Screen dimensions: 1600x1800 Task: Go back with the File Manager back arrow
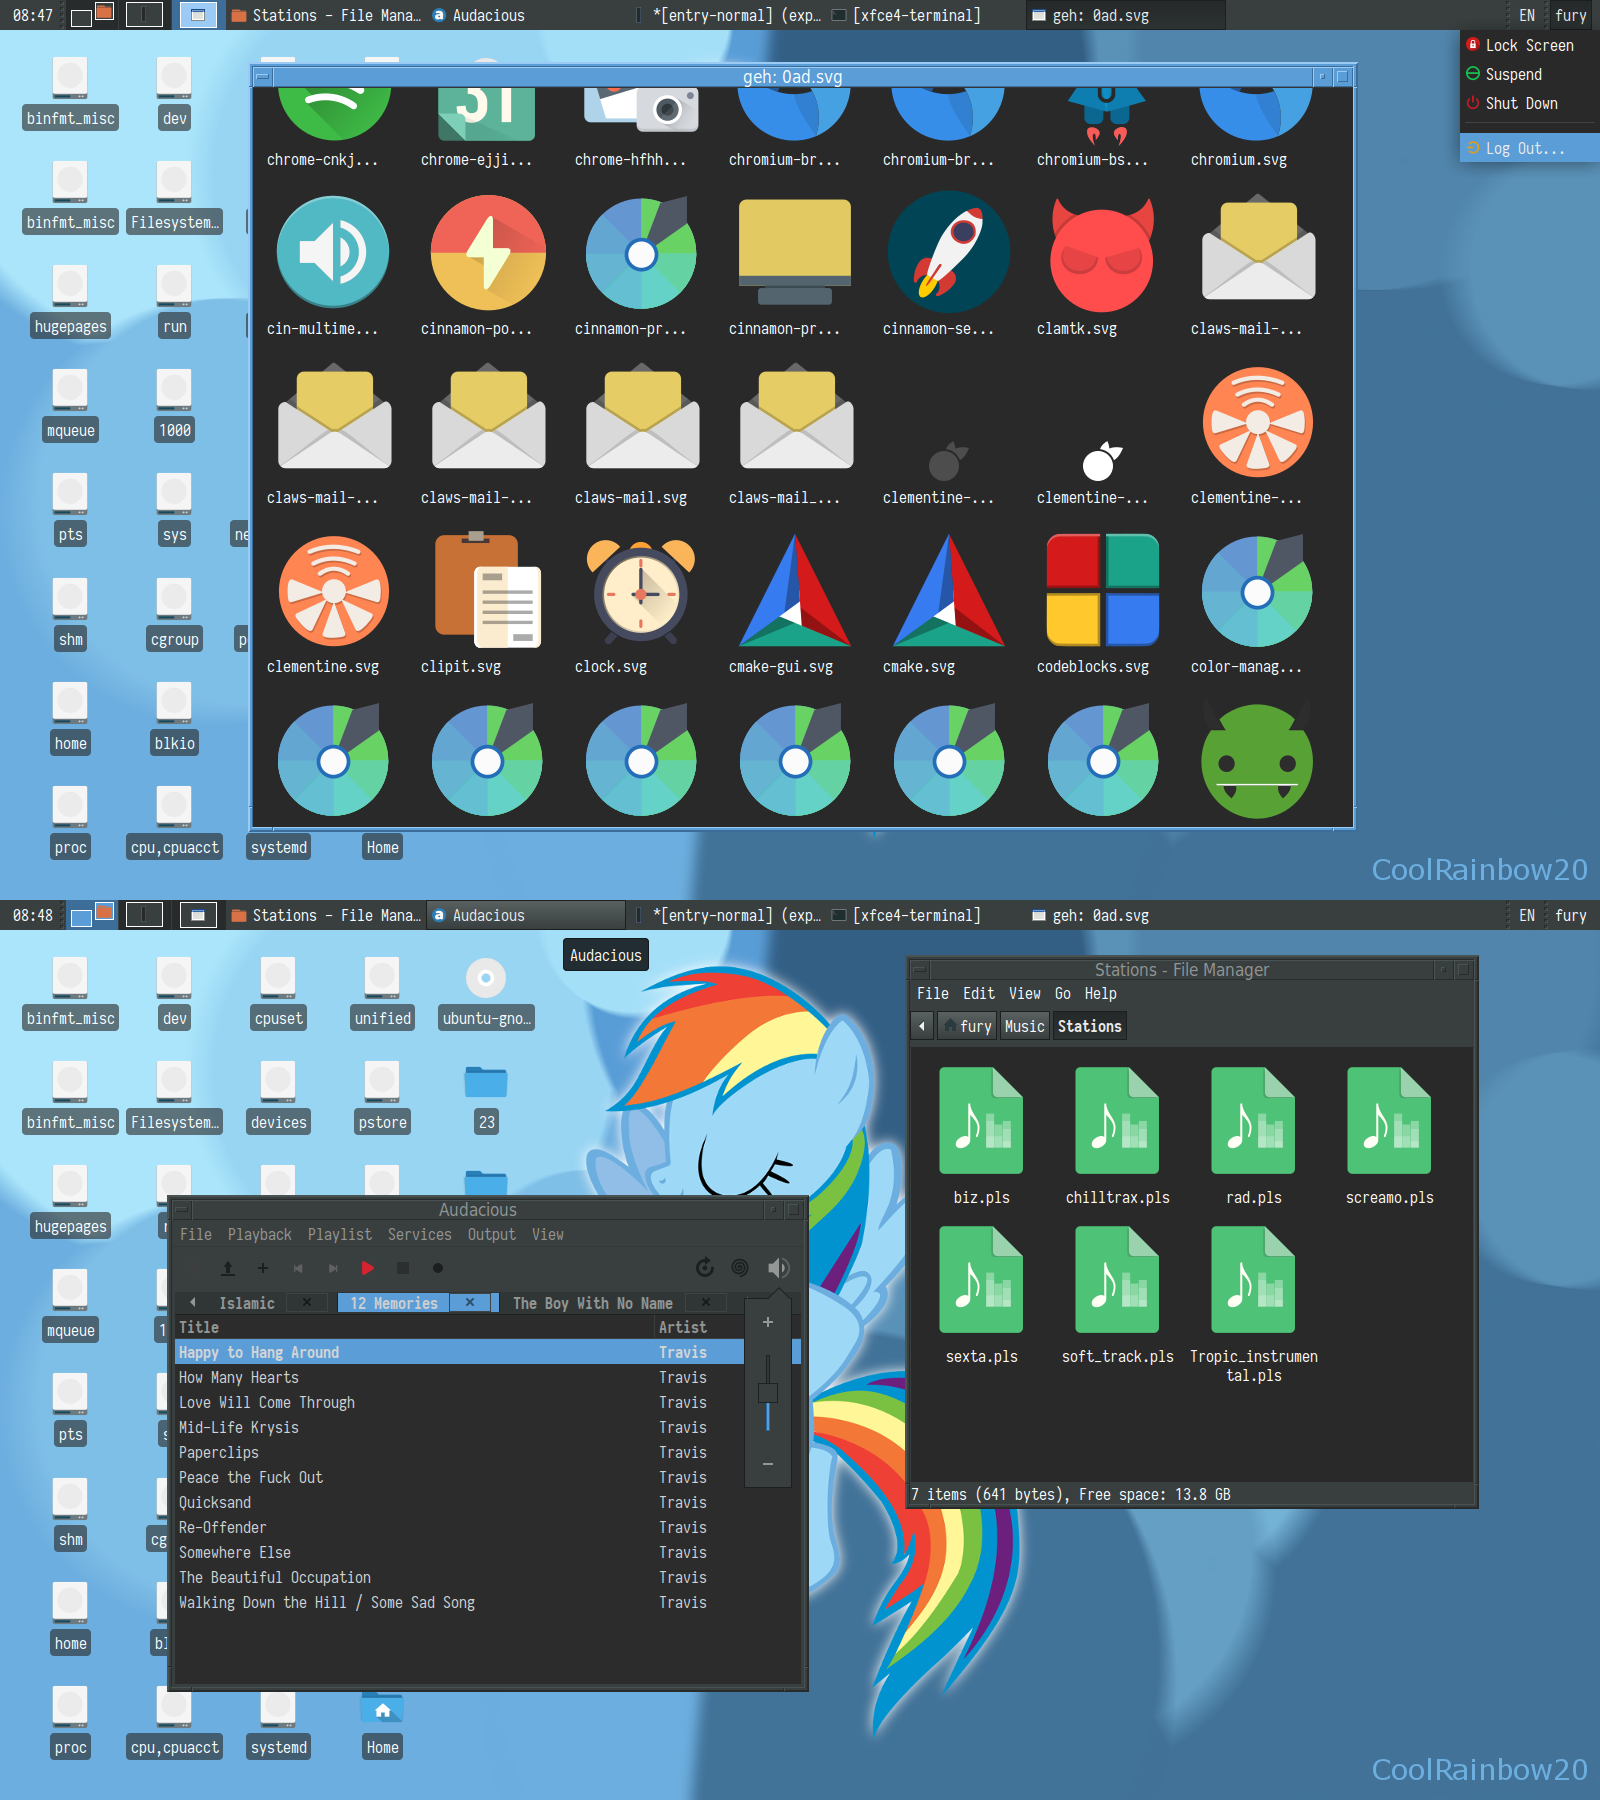[922, 1026]
